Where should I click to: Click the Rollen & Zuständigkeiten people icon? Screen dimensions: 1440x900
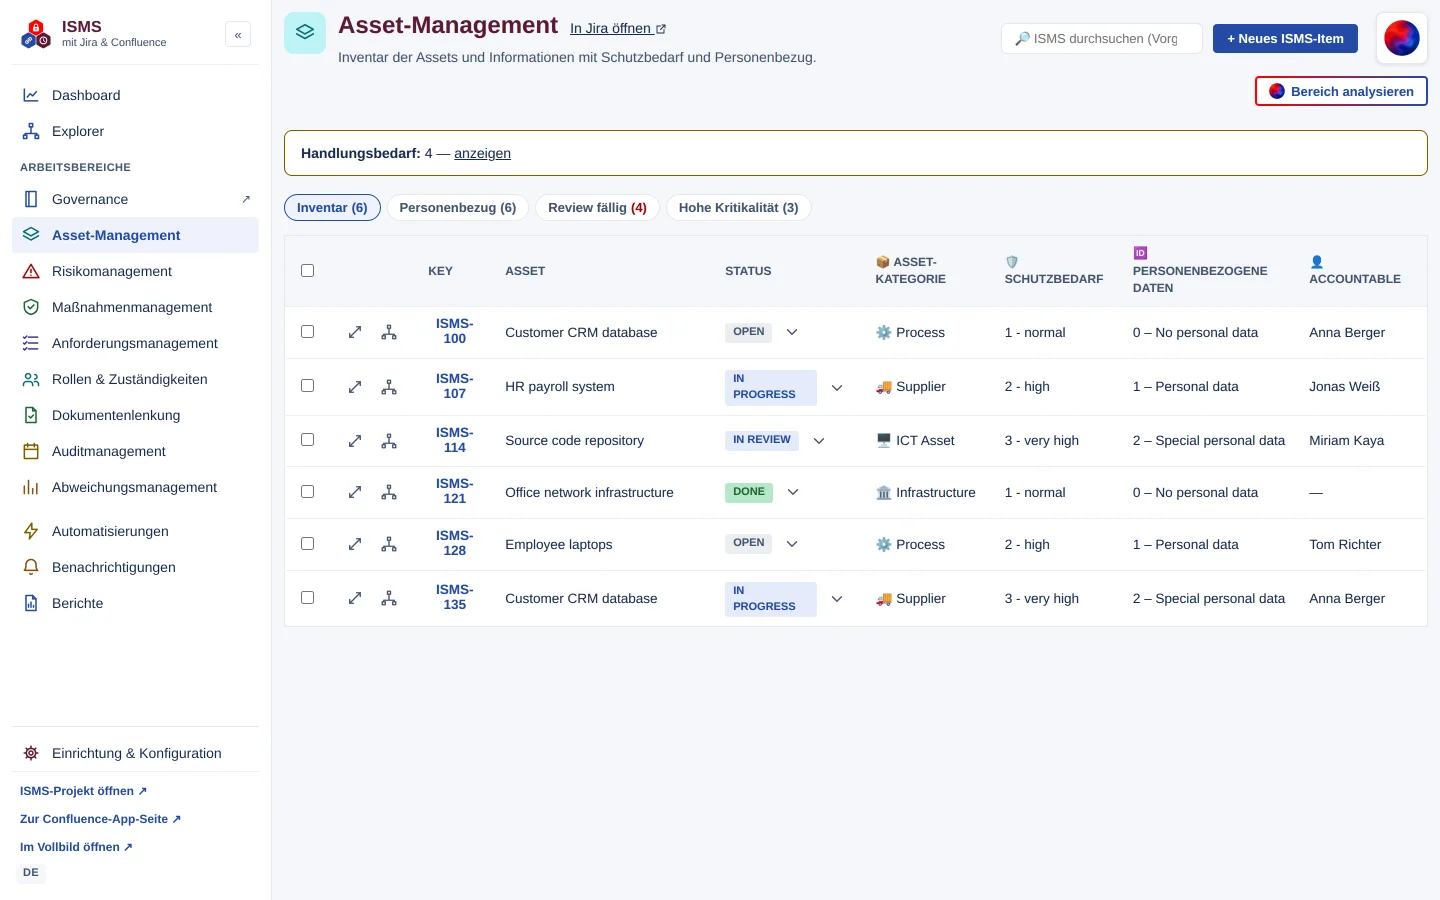pyautogui.click(x=31, y=379)
